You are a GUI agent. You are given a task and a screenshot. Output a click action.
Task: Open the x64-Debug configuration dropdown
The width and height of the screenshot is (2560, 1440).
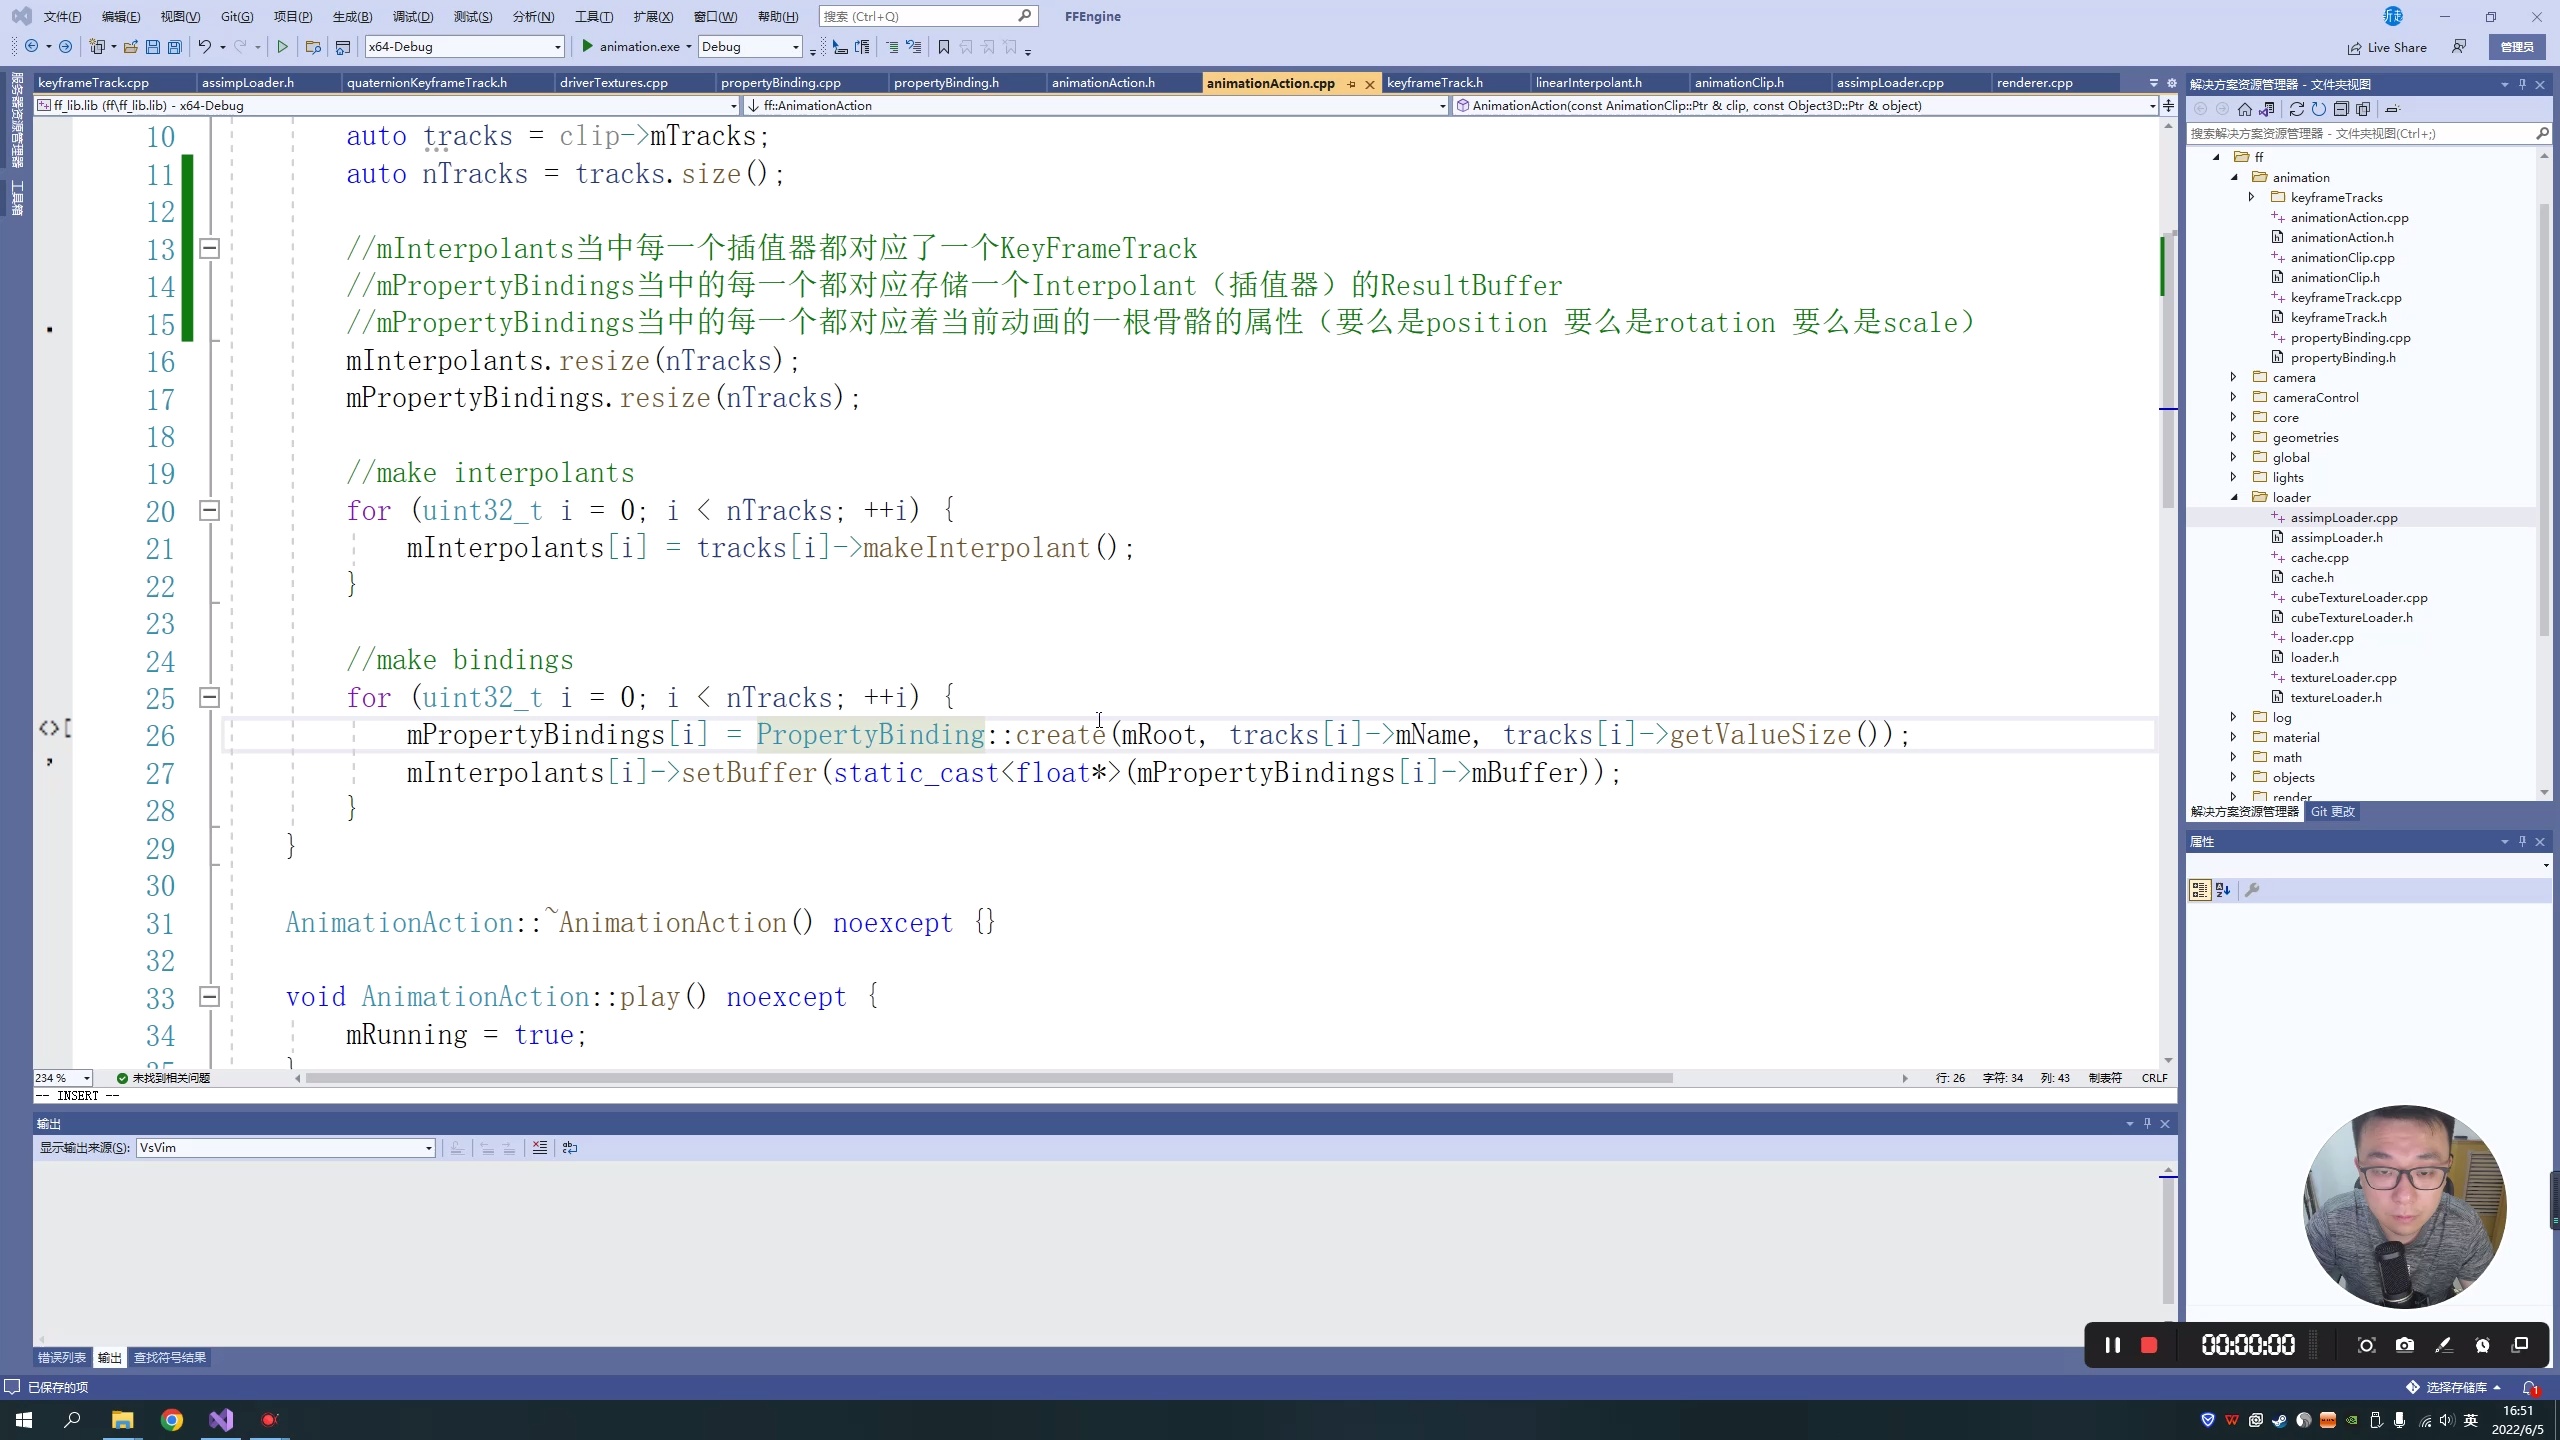[557, 47]
